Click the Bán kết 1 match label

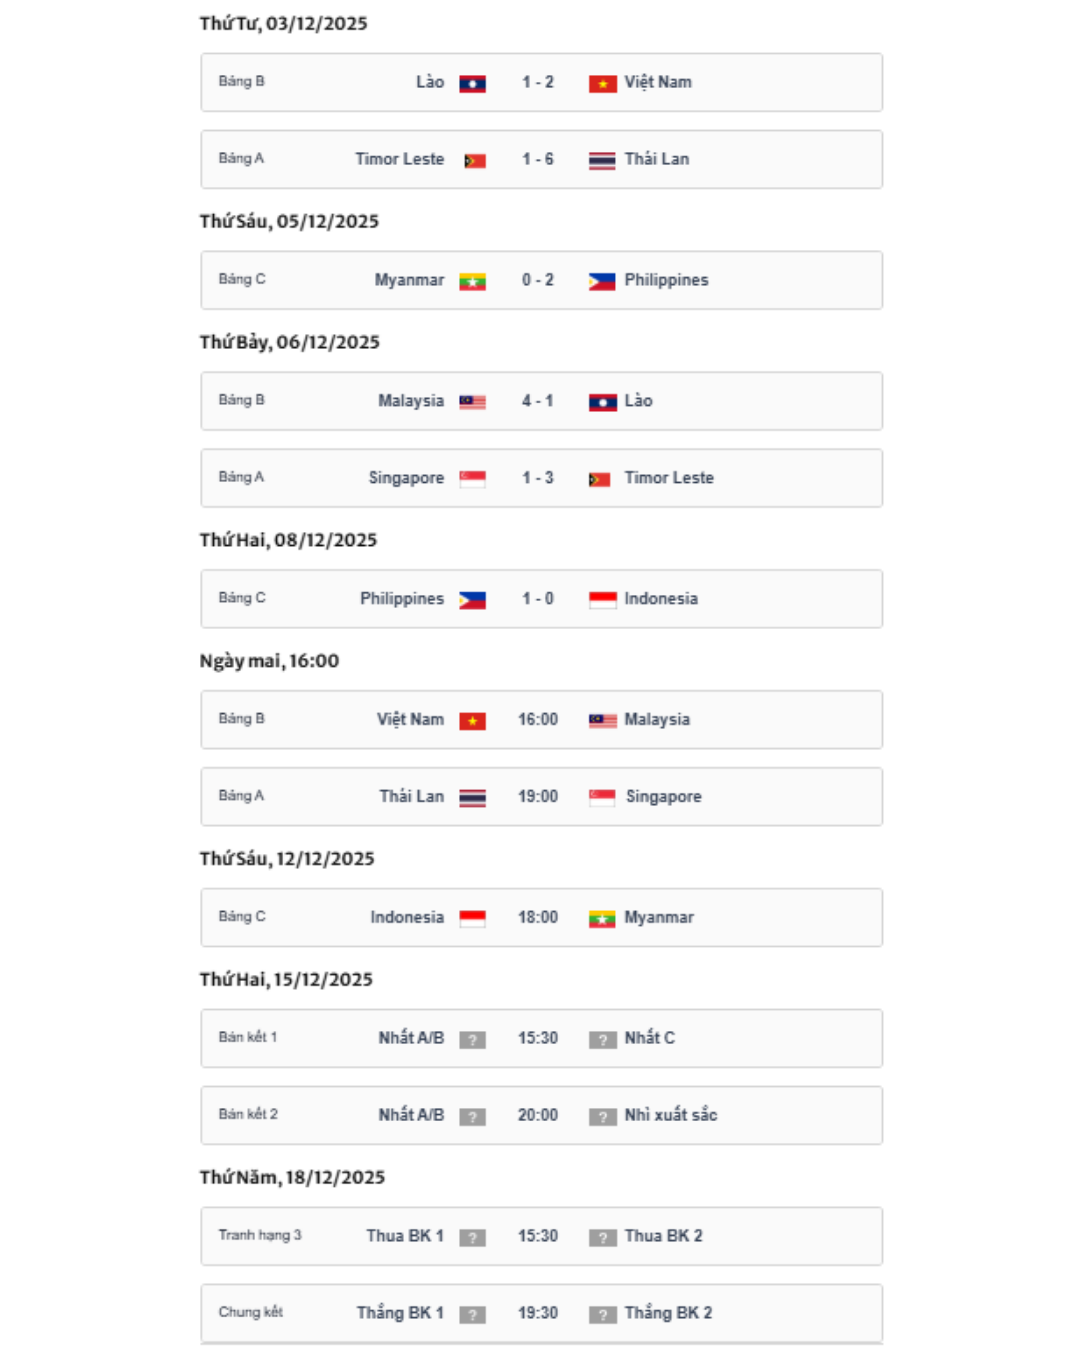point(248,1037)
